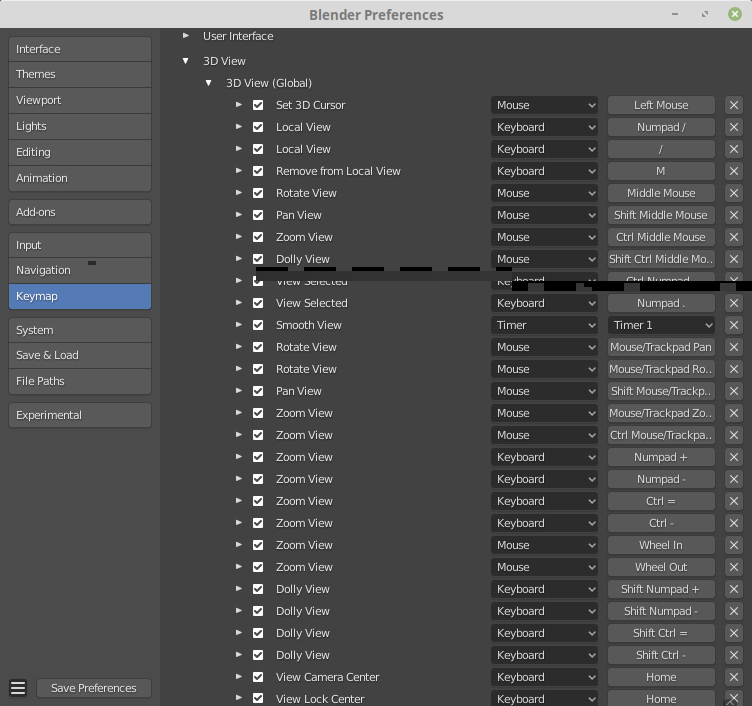Go to the Add-ons tab
Screen dimensions: 752x706
coord(80,212)
